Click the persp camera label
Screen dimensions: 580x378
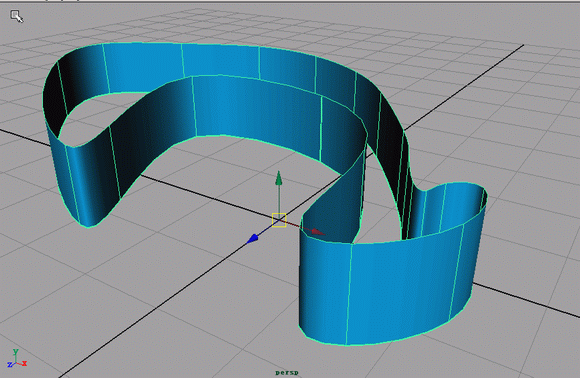point(287,372)
